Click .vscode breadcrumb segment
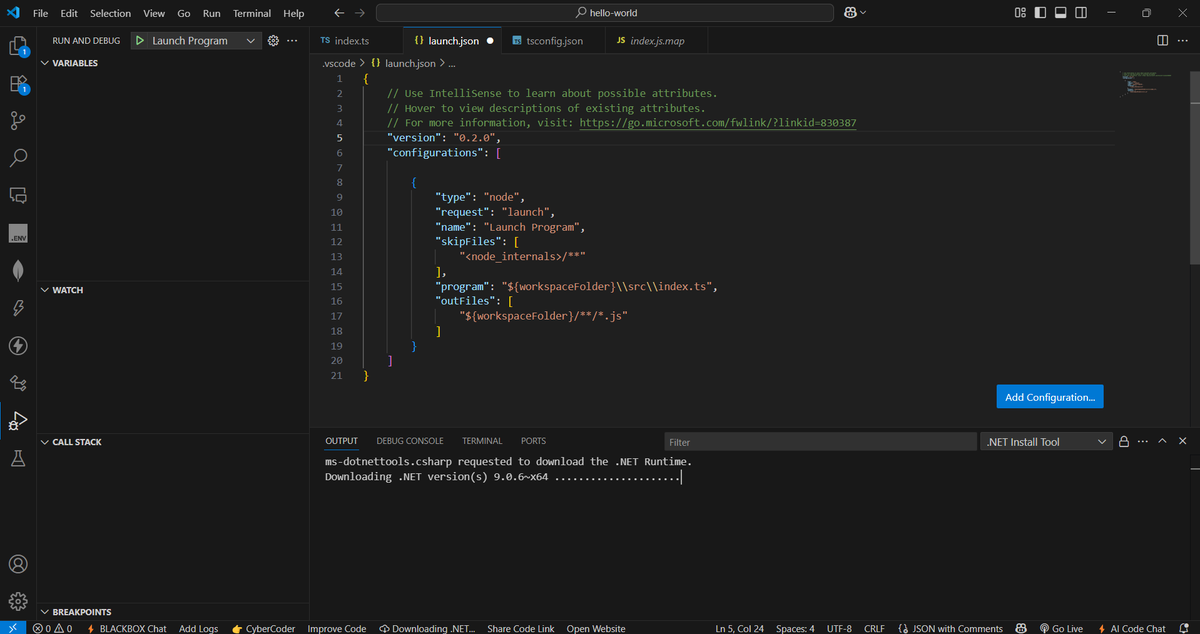The image size is (1200, 634). 337,63
